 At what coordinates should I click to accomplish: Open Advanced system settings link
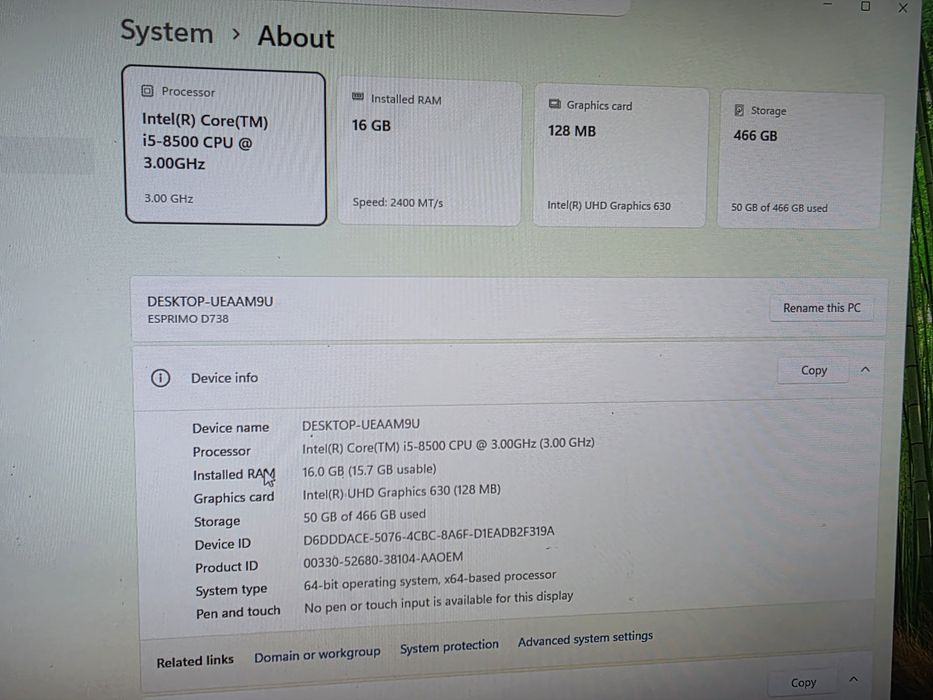585,639
